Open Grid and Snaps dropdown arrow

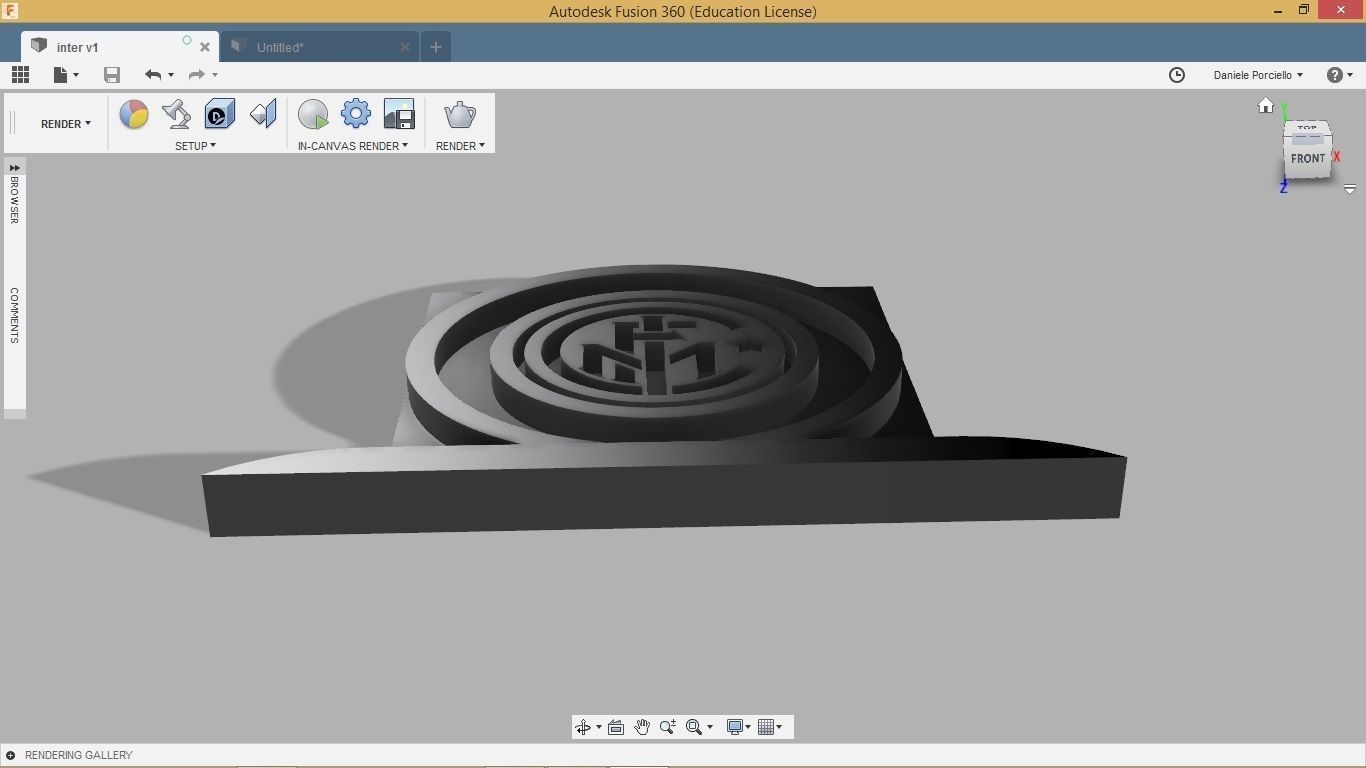[x=779, y=728]
